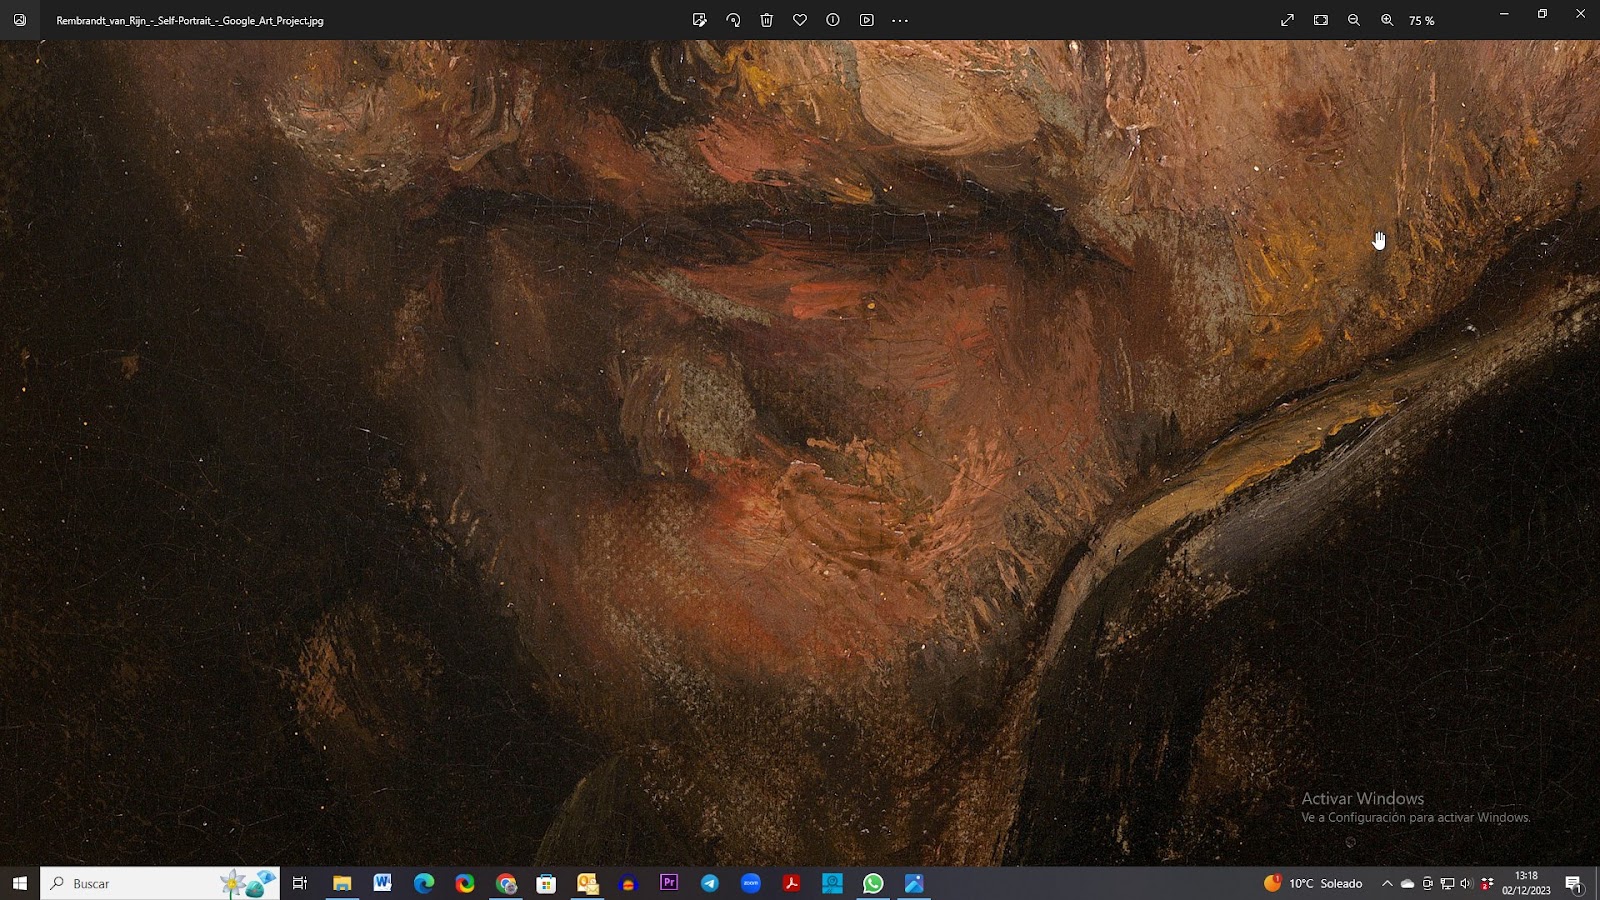Click the Photos app icon in the title bar
Viewport: 1600px width, 900px height.
tap(20, 20)
